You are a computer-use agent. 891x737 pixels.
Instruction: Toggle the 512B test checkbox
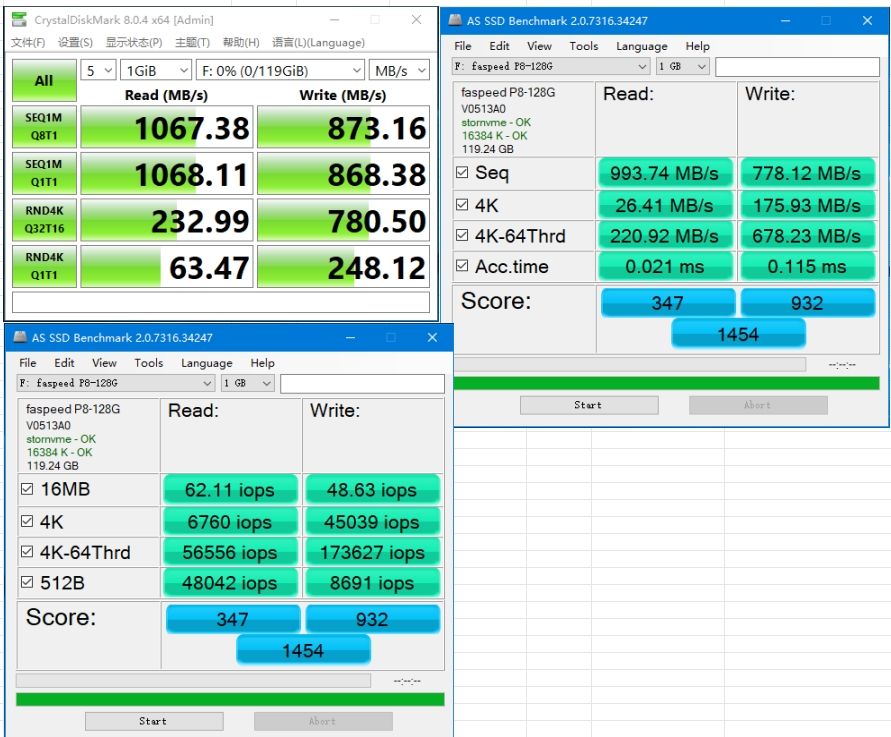pyautogui.click(x=28, y=583)
